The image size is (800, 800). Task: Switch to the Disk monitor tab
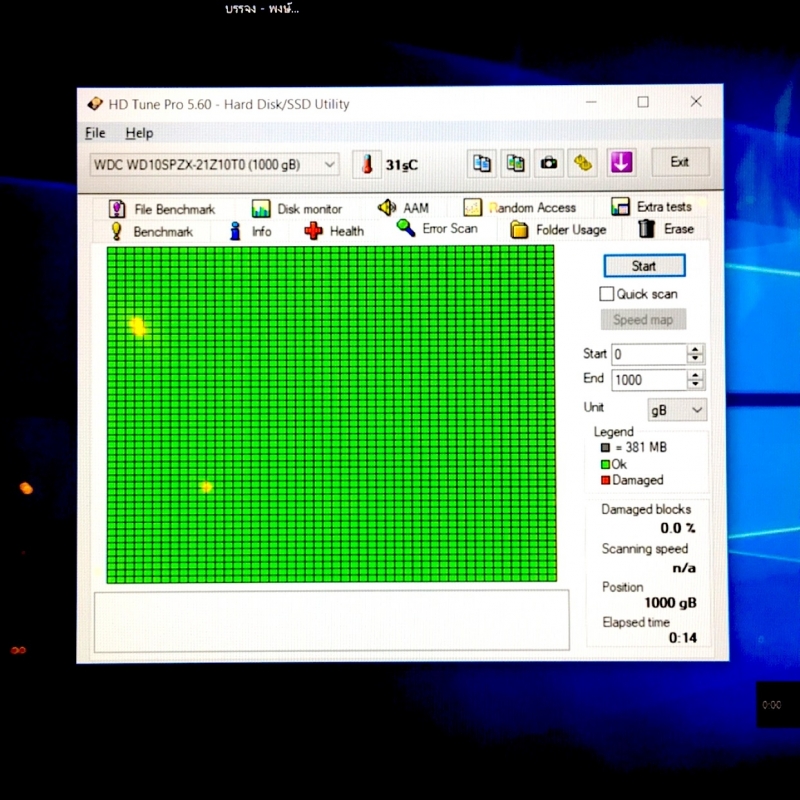coord(297,209)
